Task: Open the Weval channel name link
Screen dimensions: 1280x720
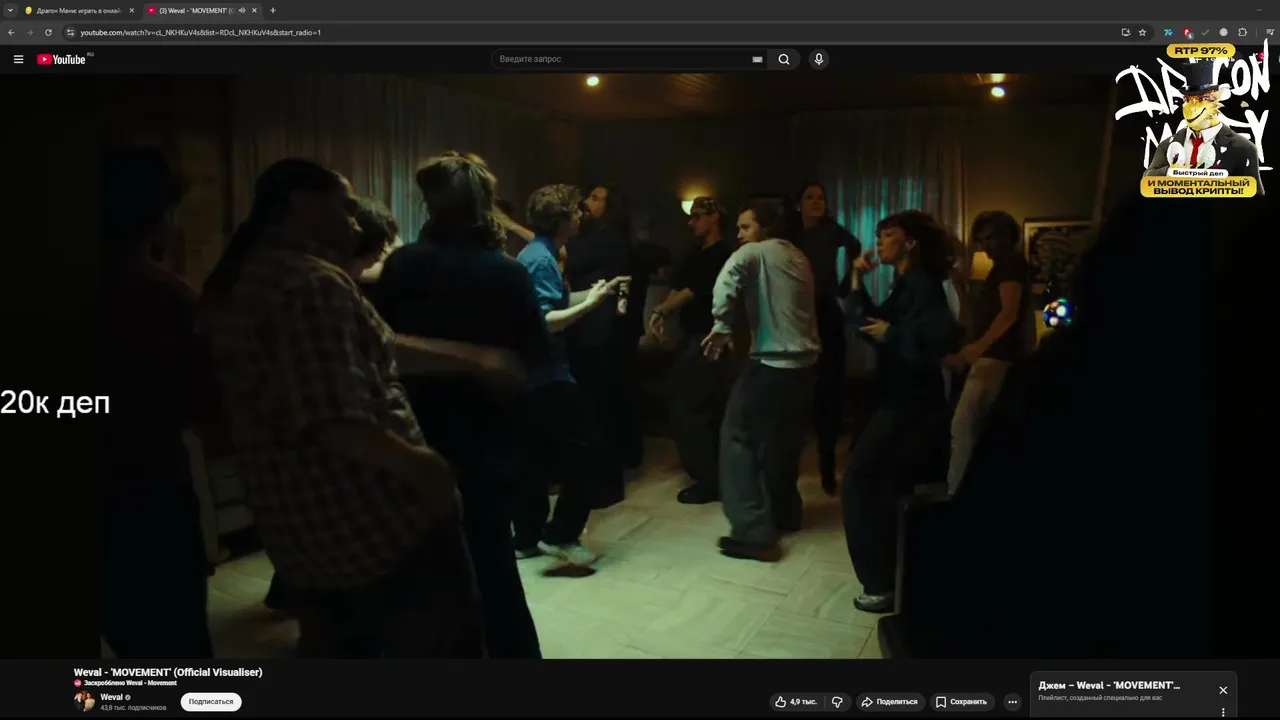Action: pyautogui.click(x=111, y=697)
